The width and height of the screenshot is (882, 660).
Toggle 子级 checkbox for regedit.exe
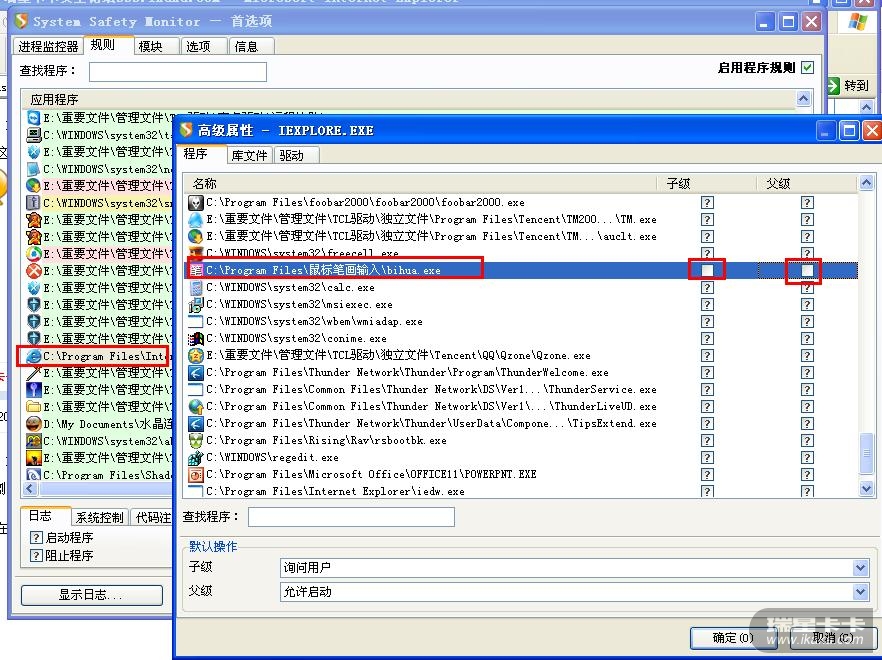click(707, 457)
